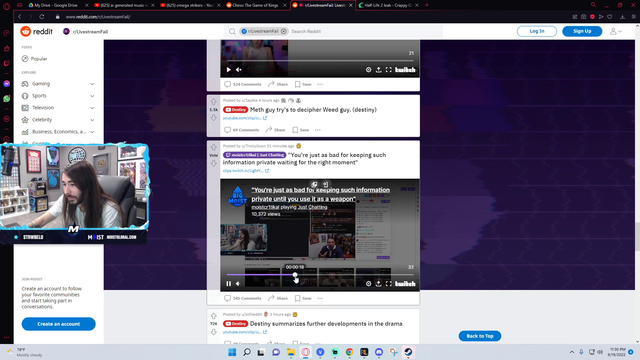The width and height of the screenshot is (640, 360).
Task: Open more options on Meth guy post
Action: [318, 130]
